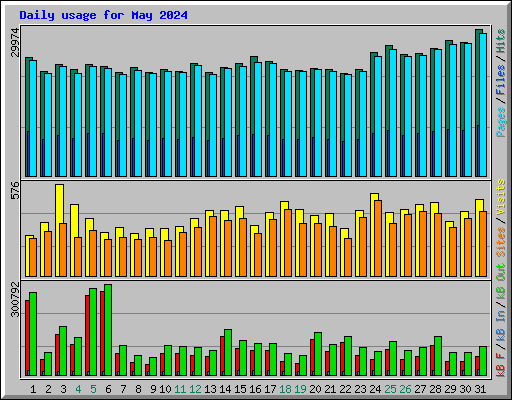Click the red kB F bar, day 1

(x=28, y=338)
